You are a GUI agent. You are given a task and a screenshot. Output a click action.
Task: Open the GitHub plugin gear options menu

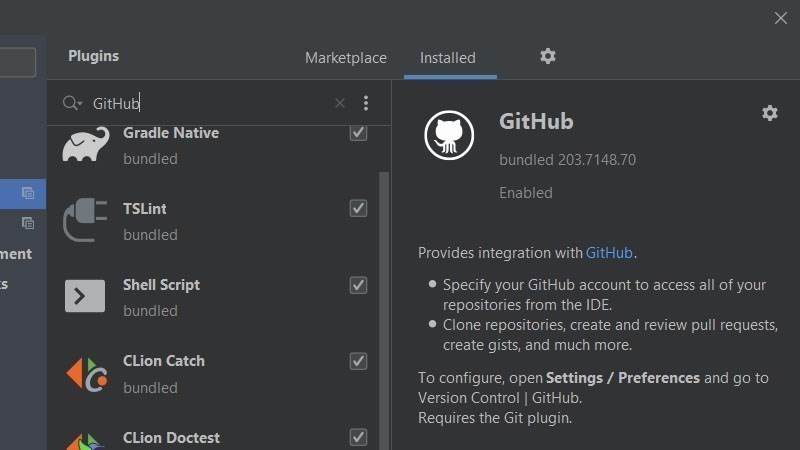coord(769,113)
